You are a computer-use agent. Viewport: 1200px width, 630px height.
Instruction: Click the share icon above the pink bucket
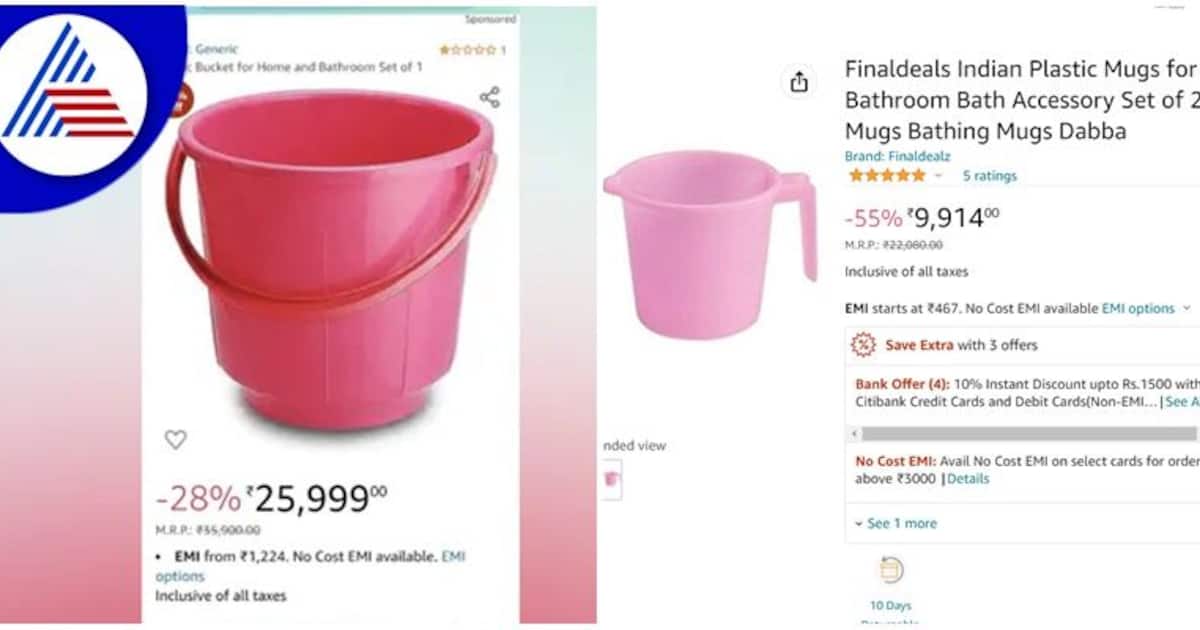(489, 97)
